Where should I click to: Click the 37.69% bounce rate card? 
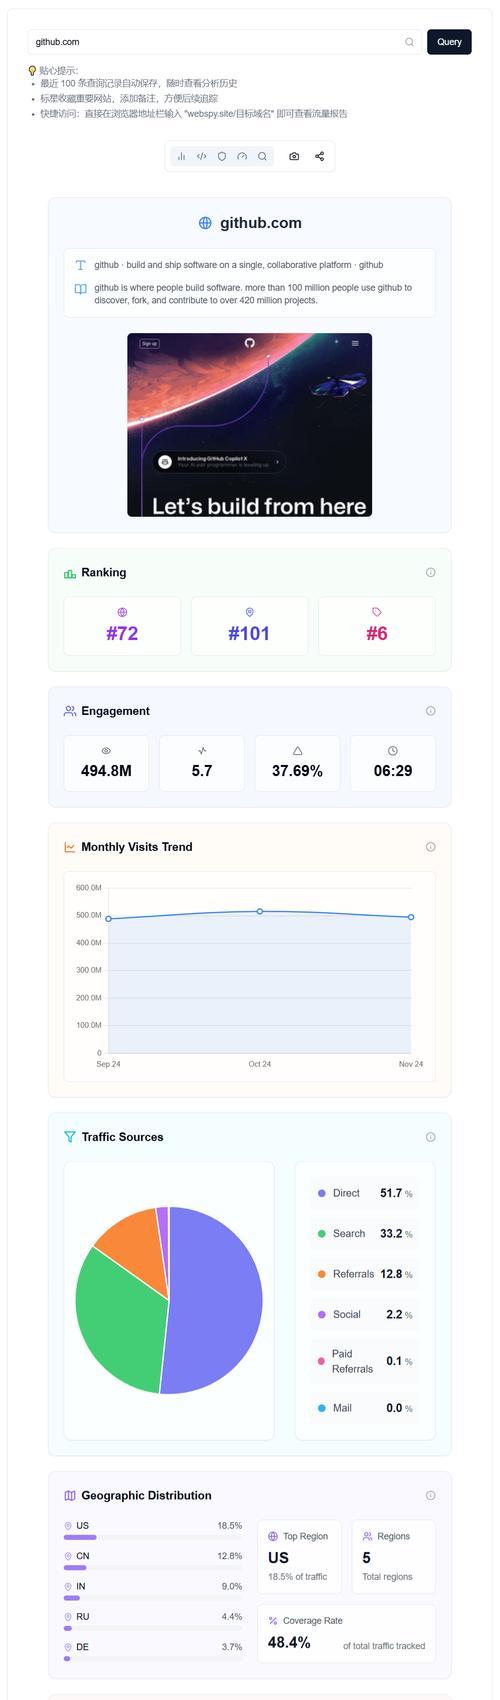coord(297,763)
